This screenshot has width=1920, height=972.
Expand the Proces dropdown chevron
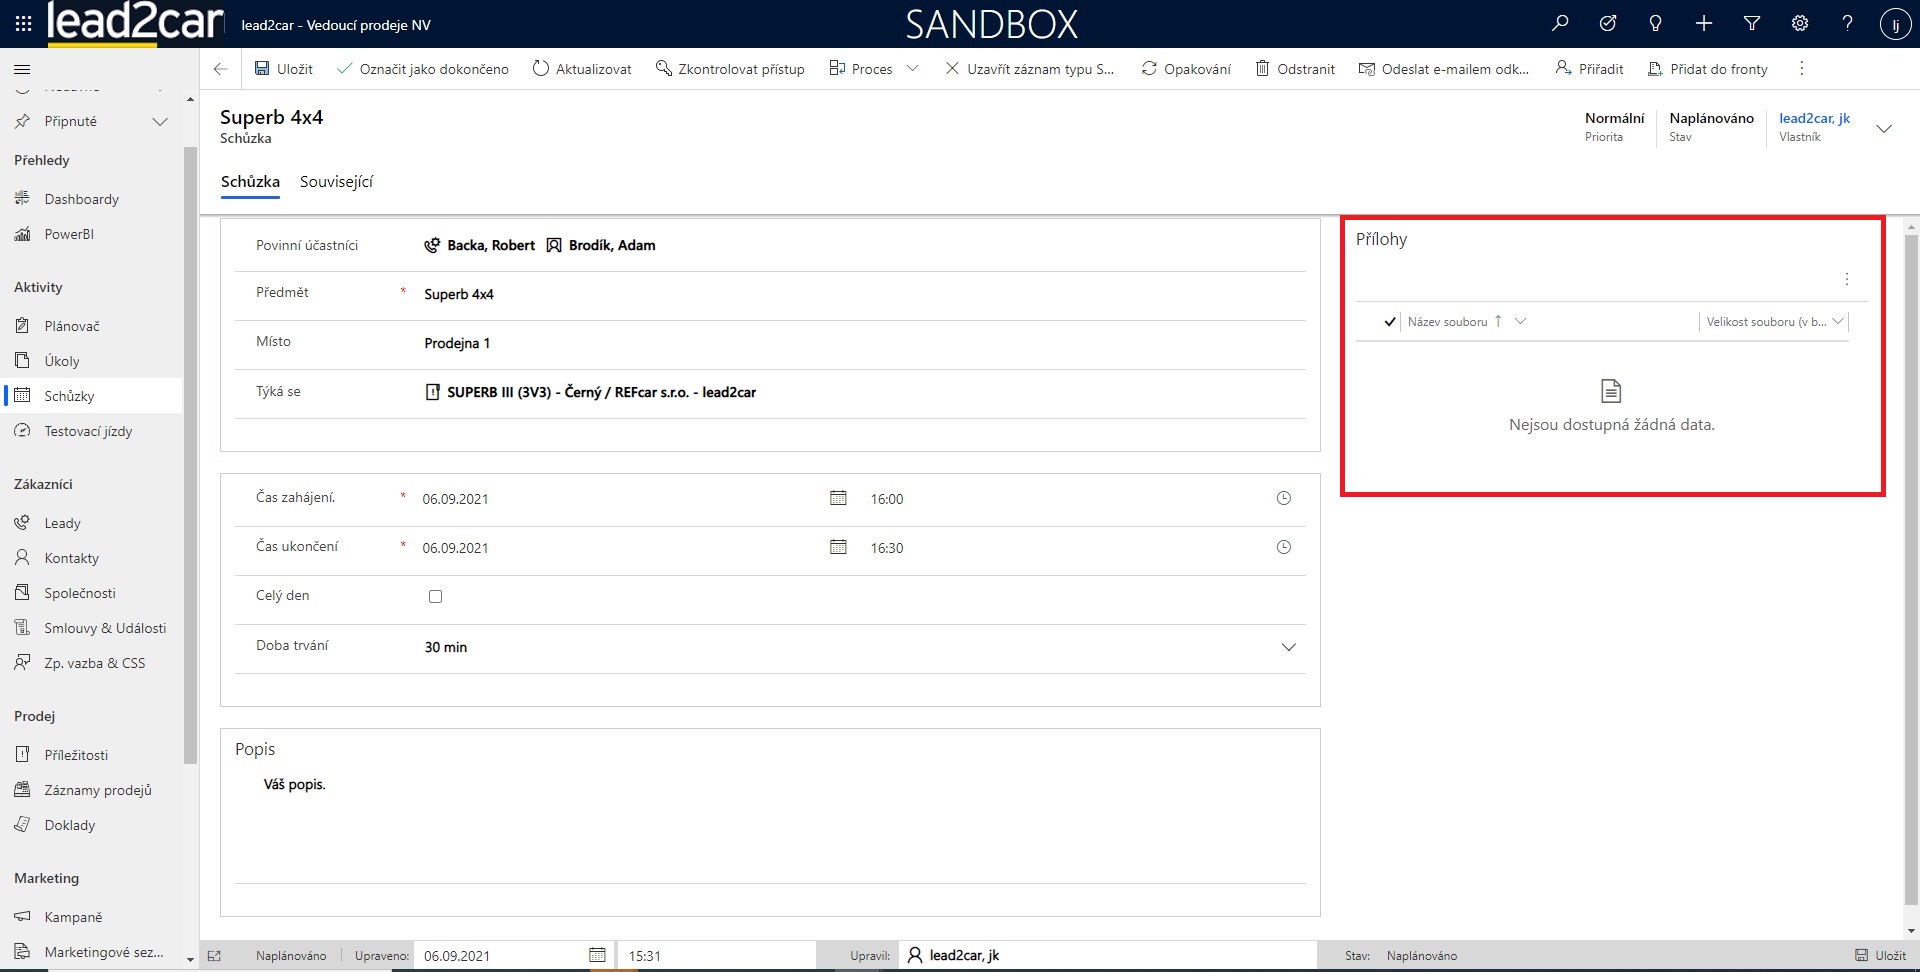pyautogui.click(x=912, y=69)
